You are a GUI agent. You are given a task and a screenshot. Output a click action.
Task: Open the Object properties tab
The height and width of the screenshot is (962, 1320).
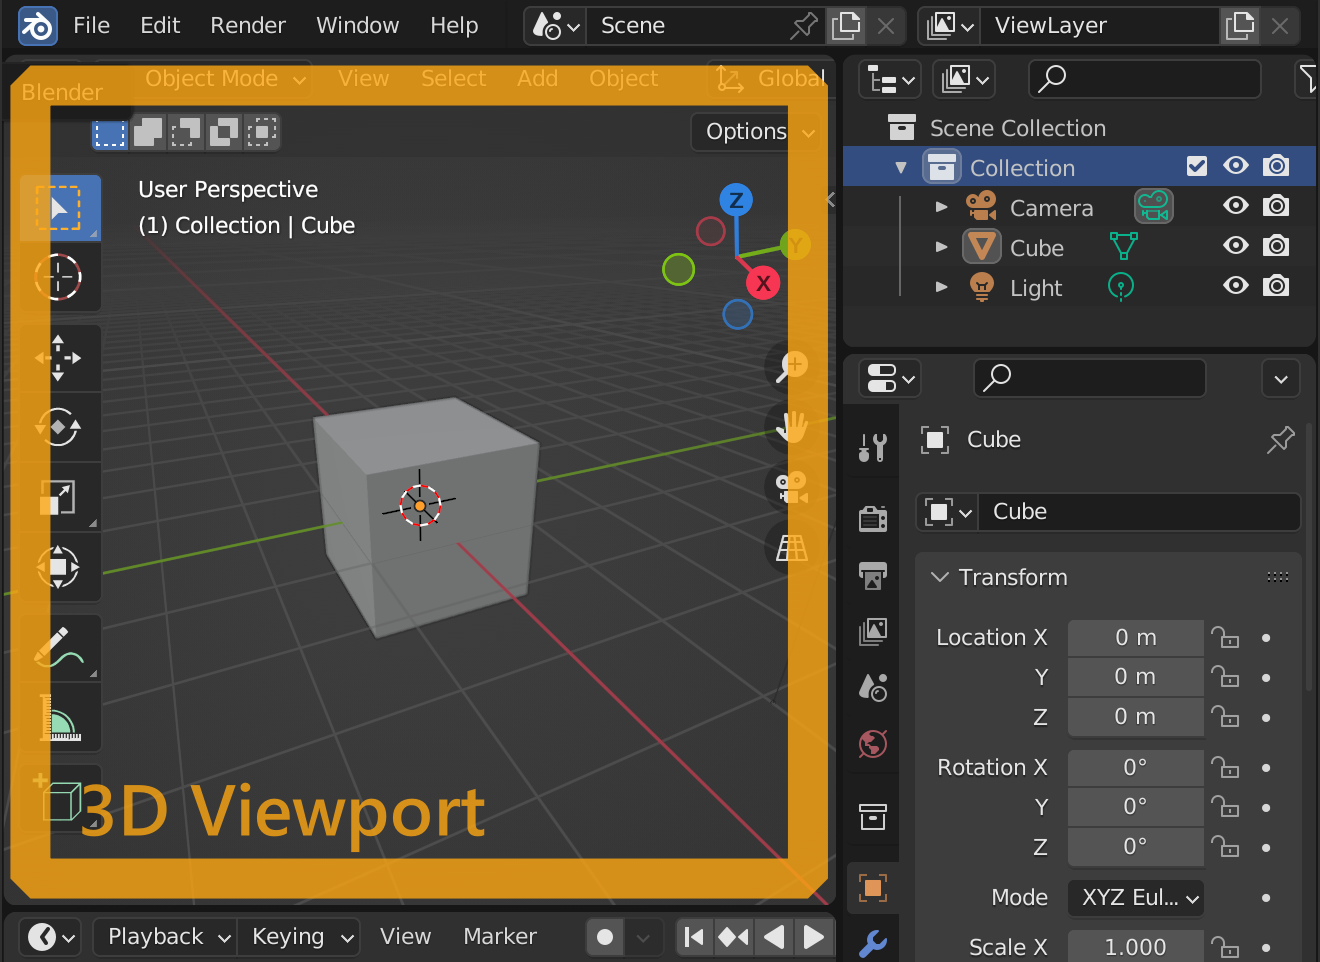tap(873, 887)
